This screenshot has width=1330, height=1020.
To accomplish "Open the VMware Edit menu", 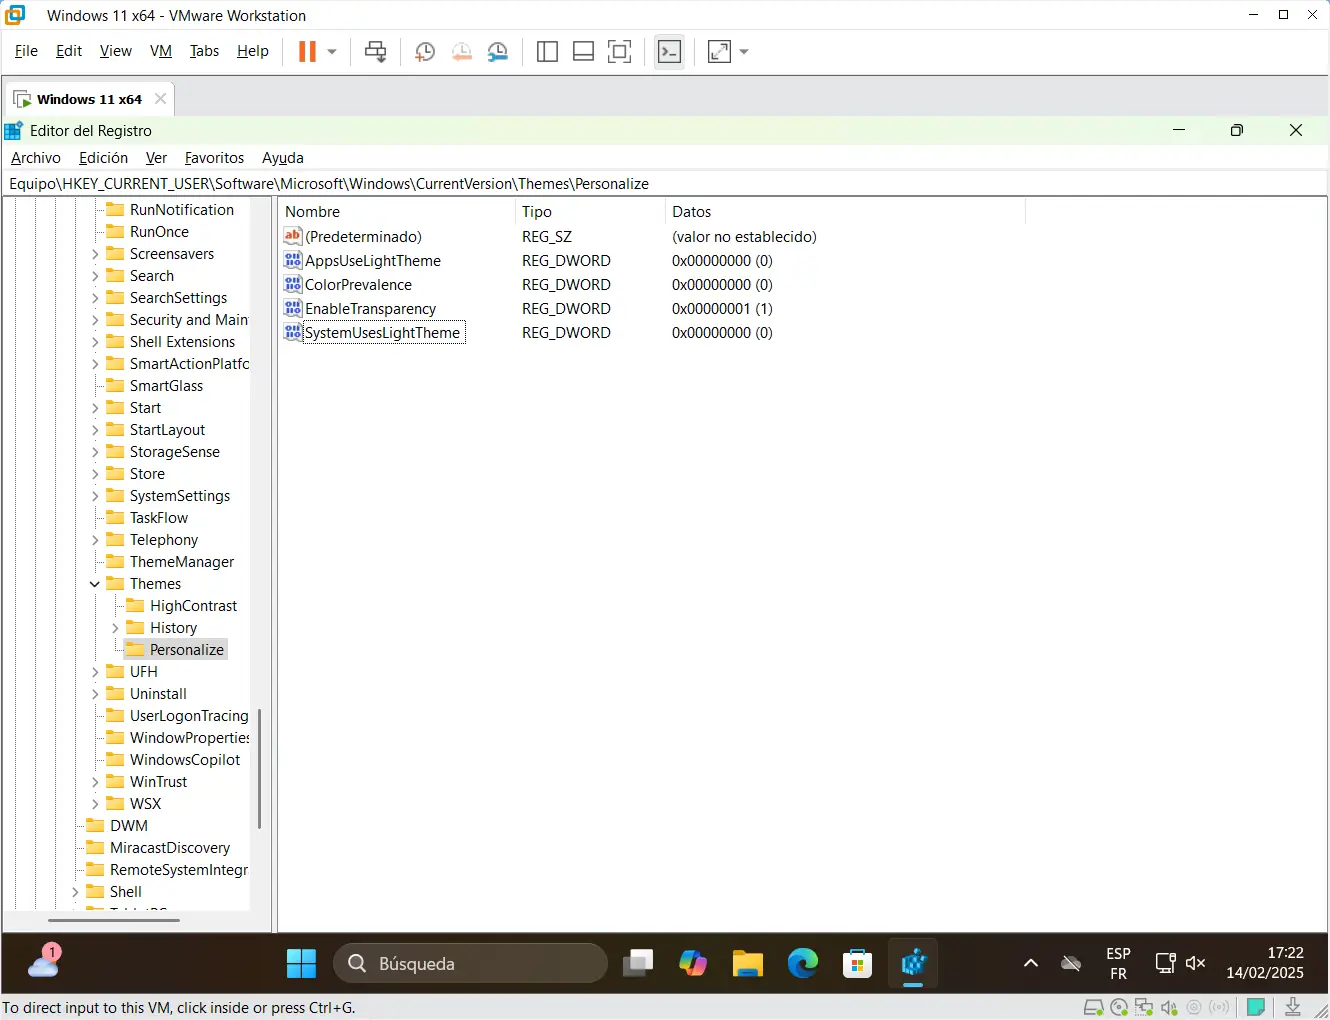I will click(x=69, y=51).
